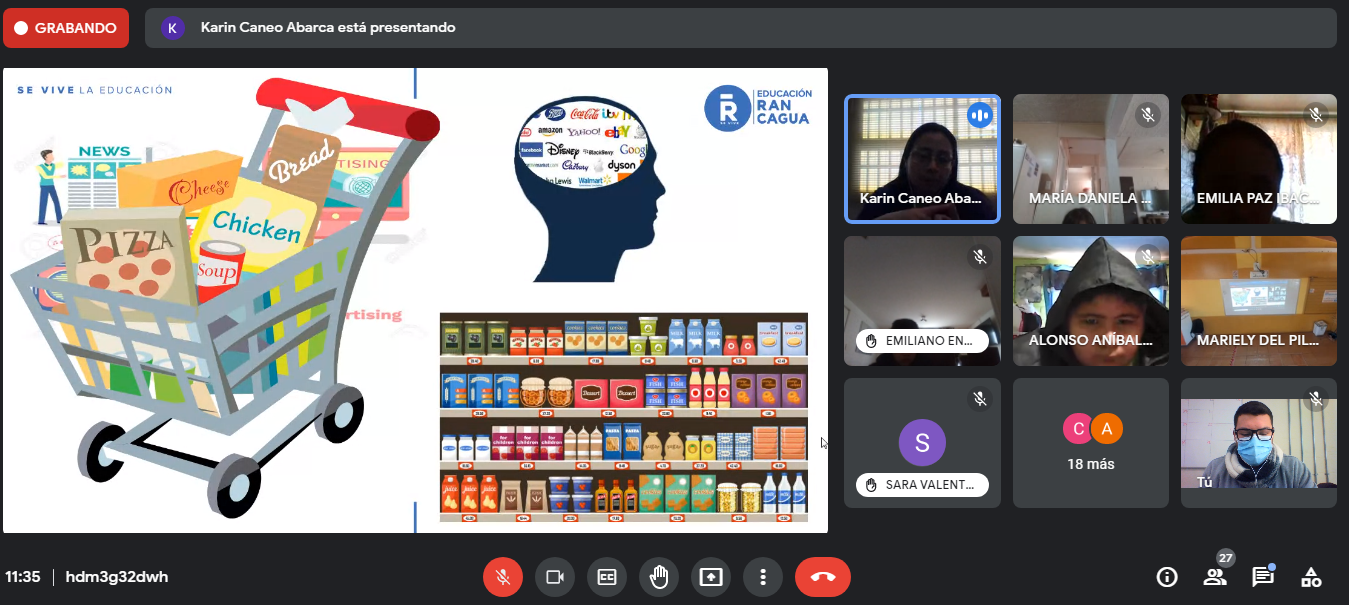Select MARÍA DANIELA video tile
The width and height of the screenshot is (1349, 605).
pos(1090,158)
